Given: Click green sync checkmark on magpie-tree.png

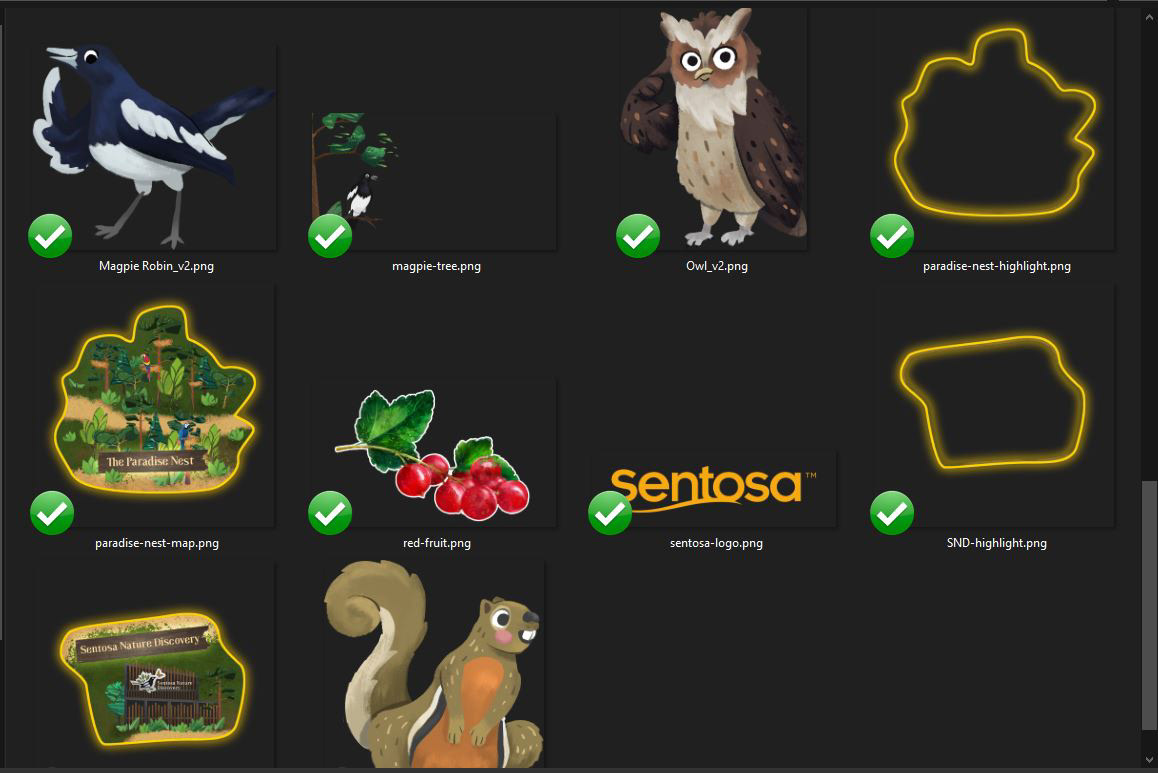Looking at the screenshot, I should (x=330, y=236).
